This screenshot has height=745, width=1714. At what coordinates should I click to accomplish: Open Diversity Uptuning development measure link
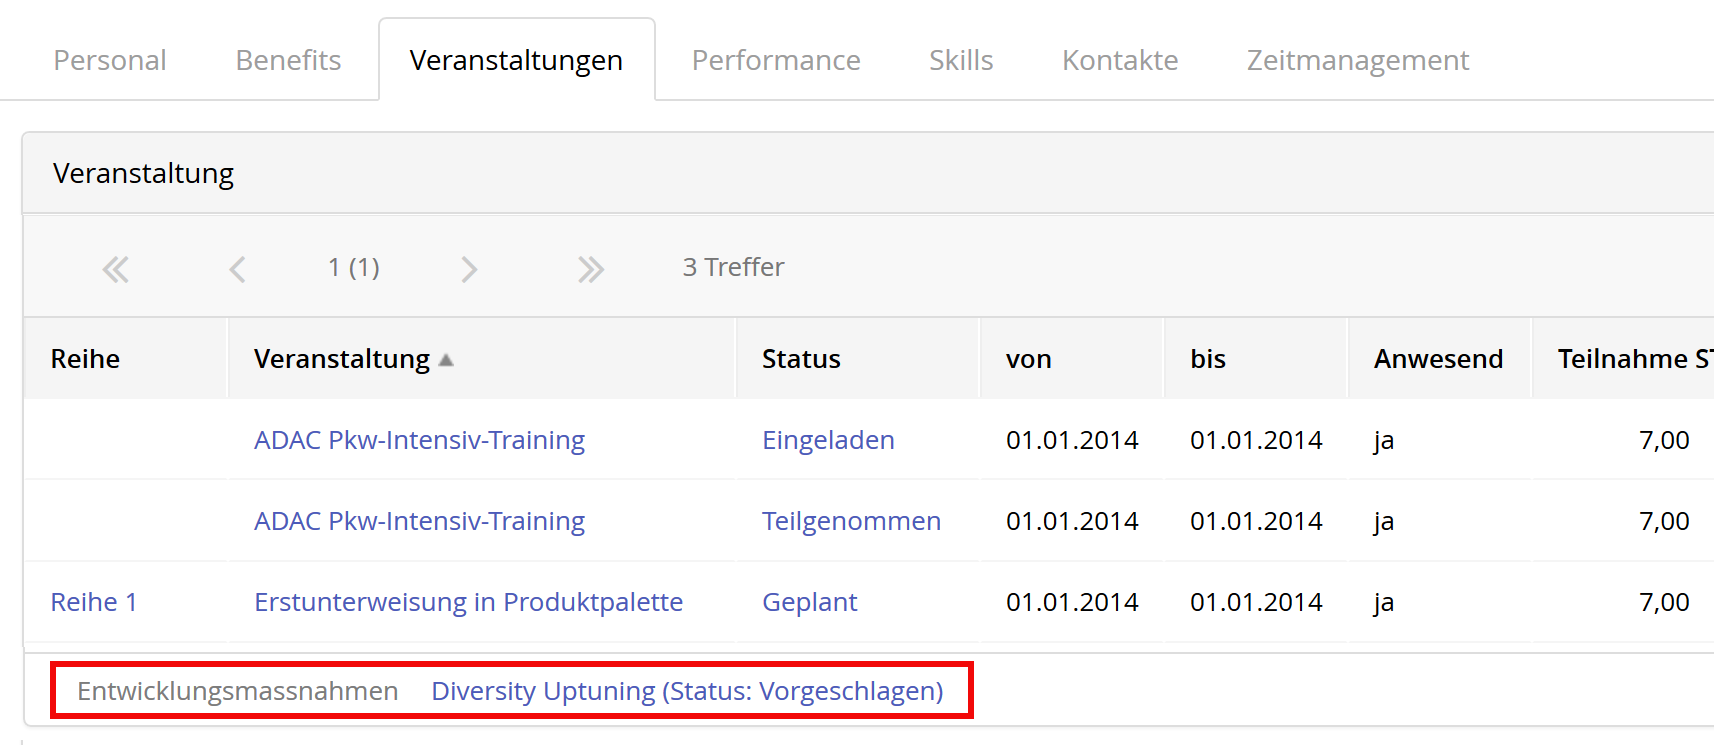point(687,691)
